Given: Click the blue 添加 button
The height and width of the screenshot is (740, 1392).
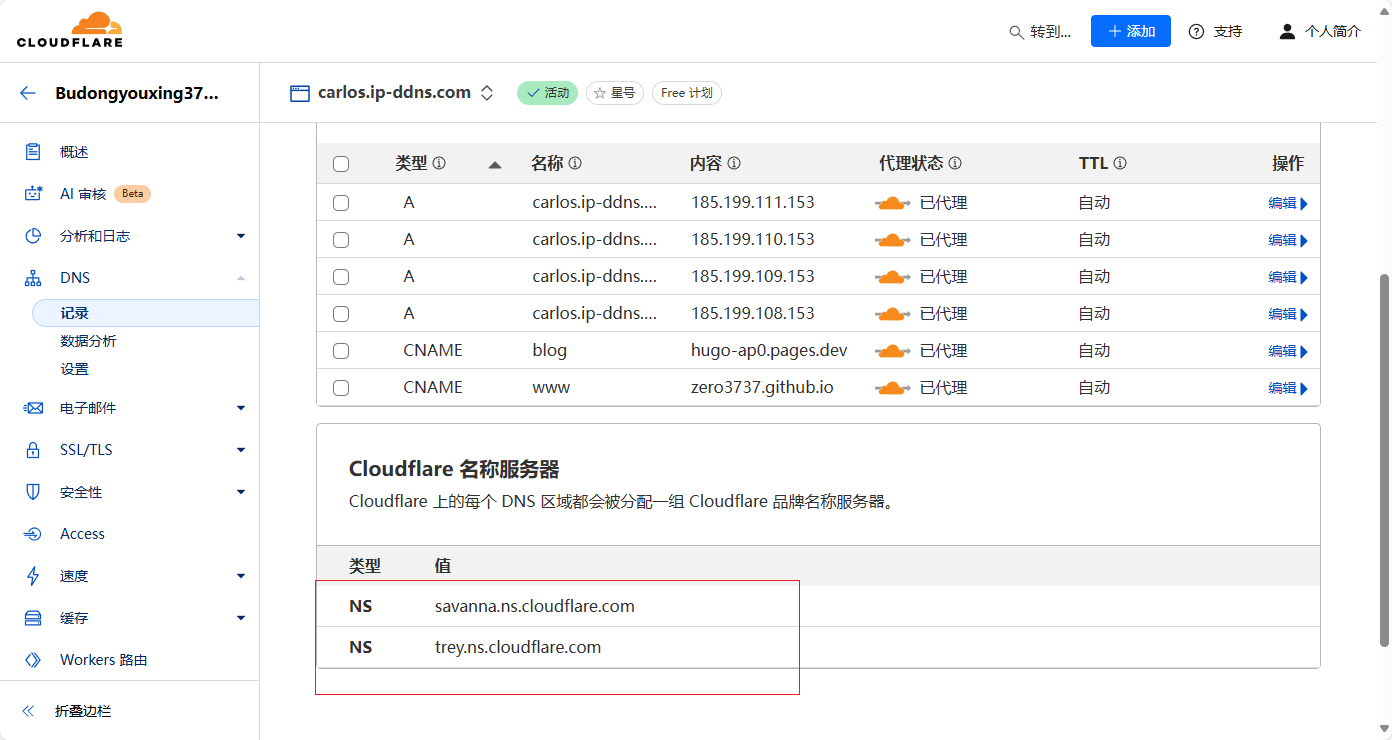Looking at the screenshot, I should [x=1131, y=31].
